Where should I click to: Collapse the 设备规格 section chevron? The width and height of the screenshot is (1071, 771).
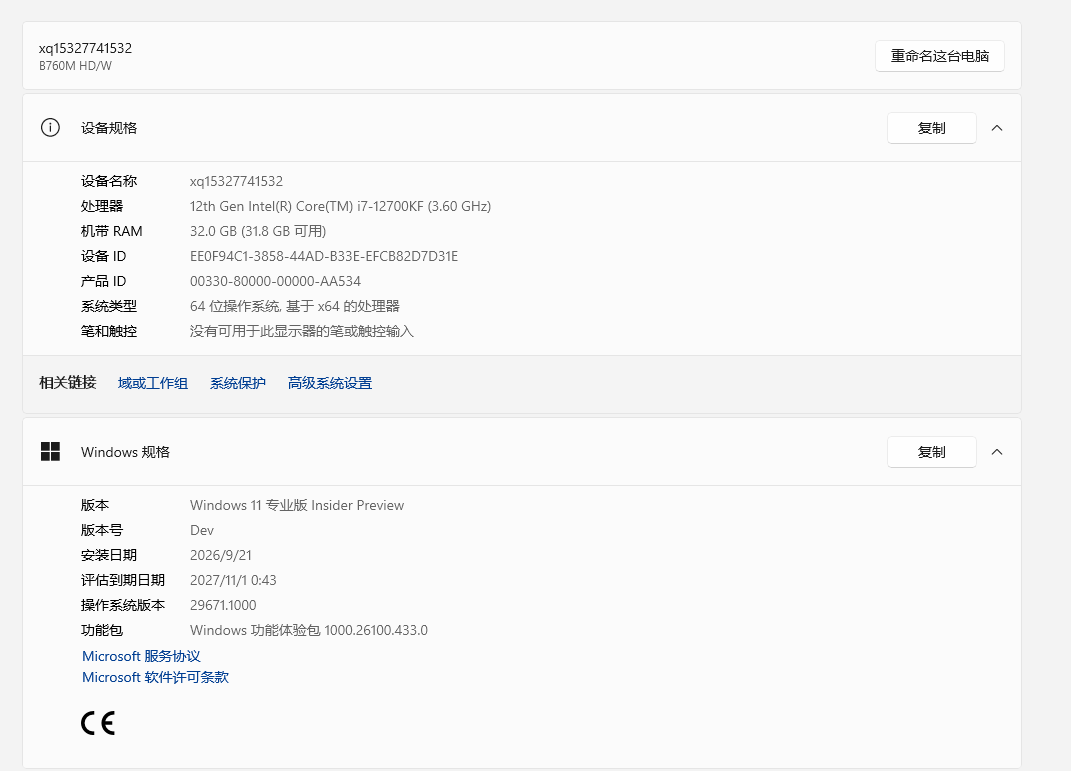click(997, 128)
